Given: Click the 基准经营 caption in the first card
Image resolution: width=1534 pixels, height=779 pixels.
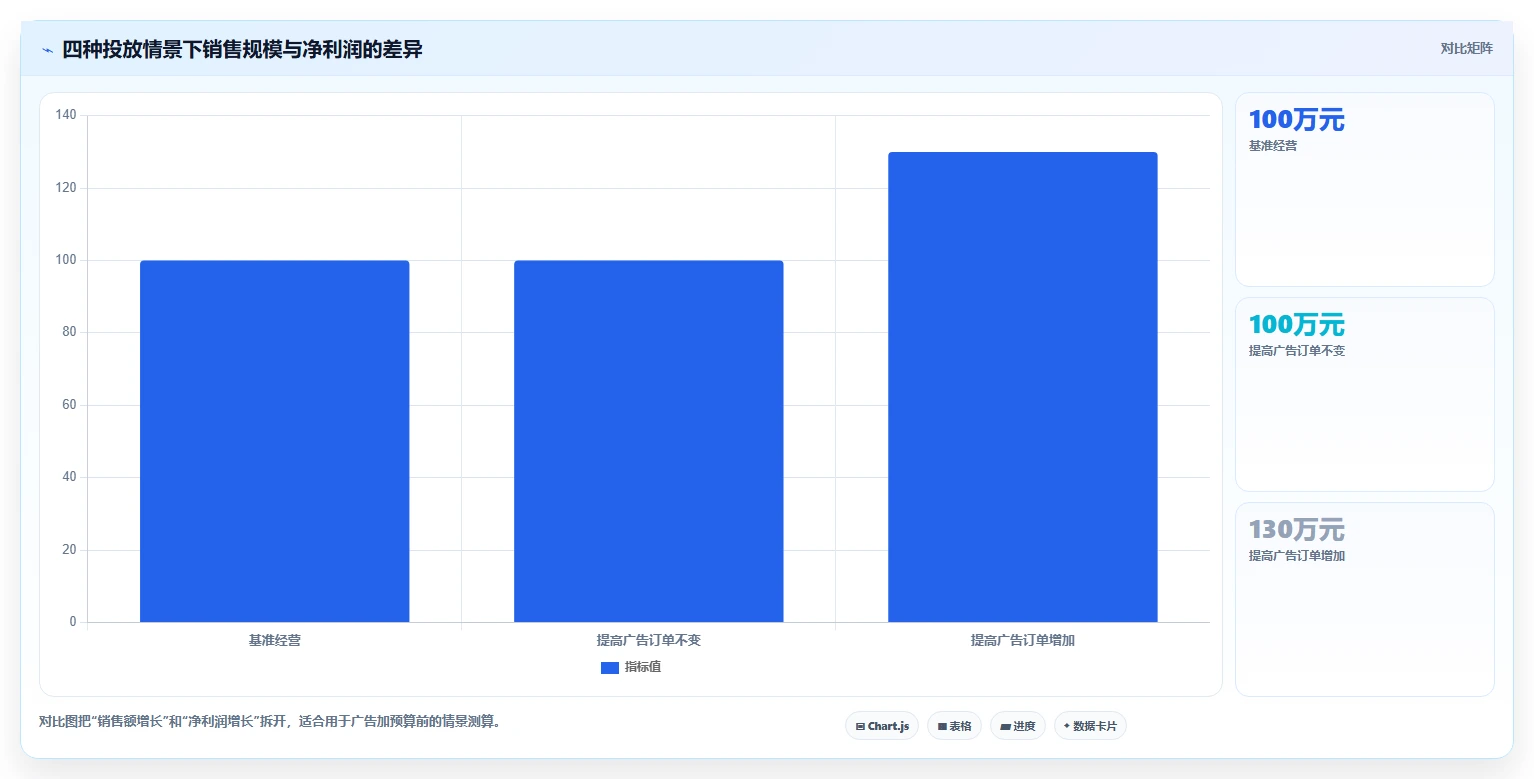Looking at the screenshot, I should tap(1272, 146).
